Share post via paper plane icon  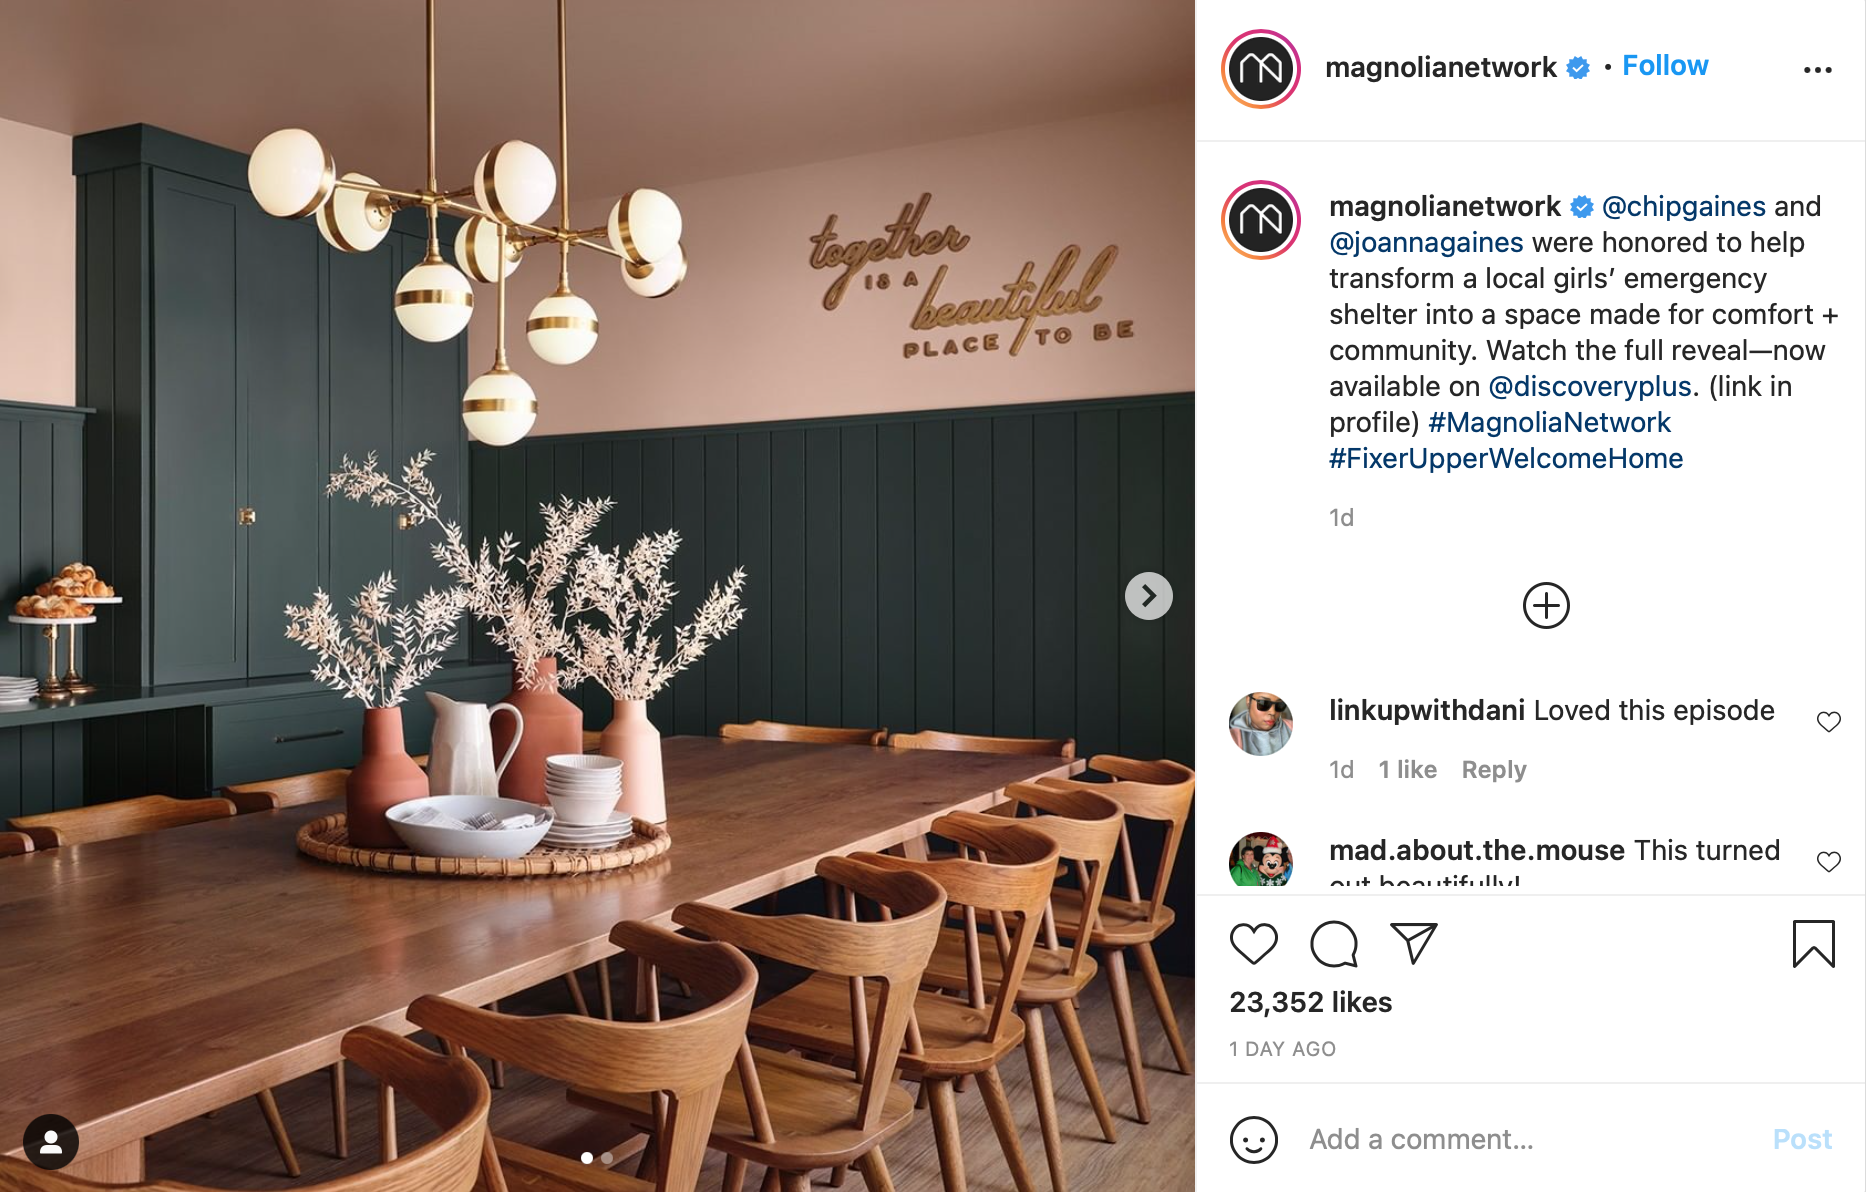[x=1414, y=944]
